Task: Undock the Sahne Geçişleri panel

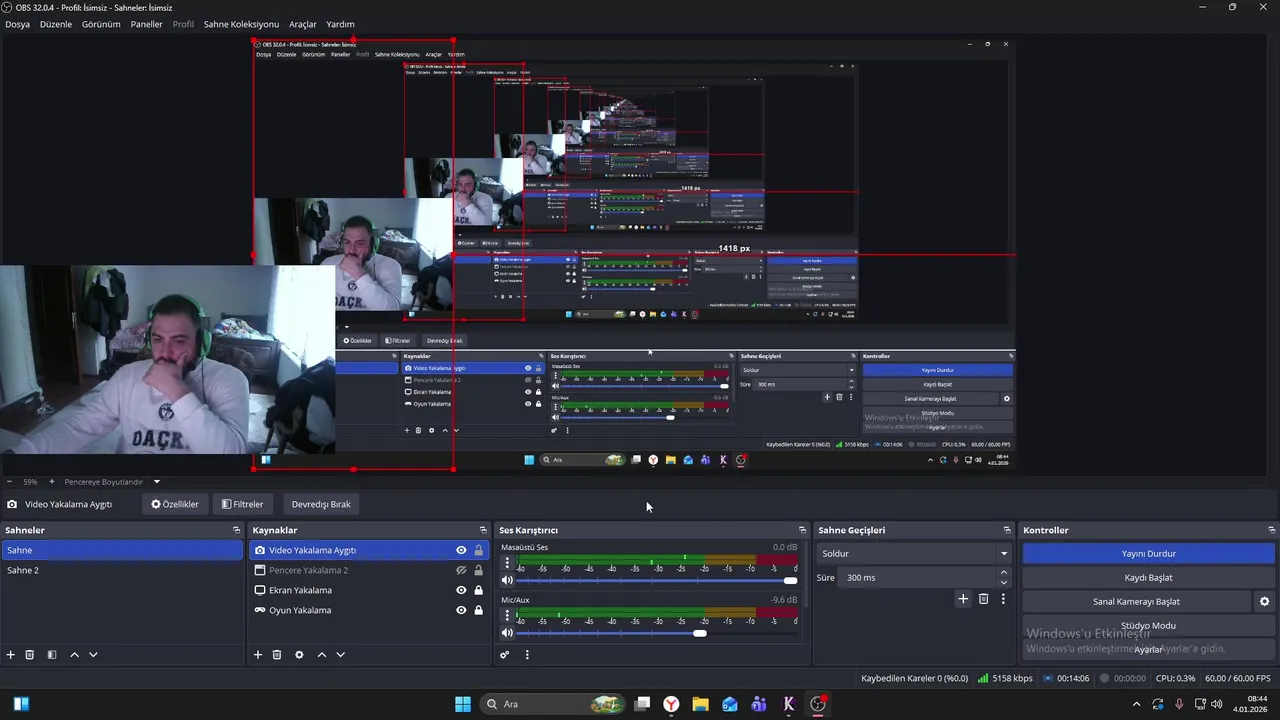Action: coord(1007,530)
